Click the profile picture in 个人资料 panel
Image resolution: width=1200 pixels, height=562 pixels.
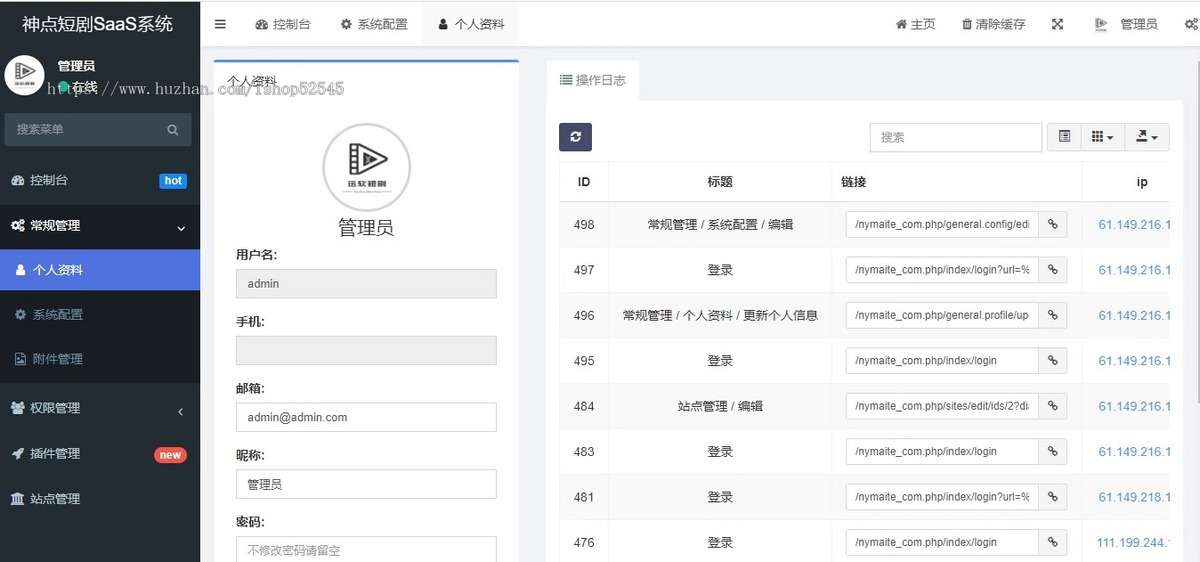click(x=366, y=167)
